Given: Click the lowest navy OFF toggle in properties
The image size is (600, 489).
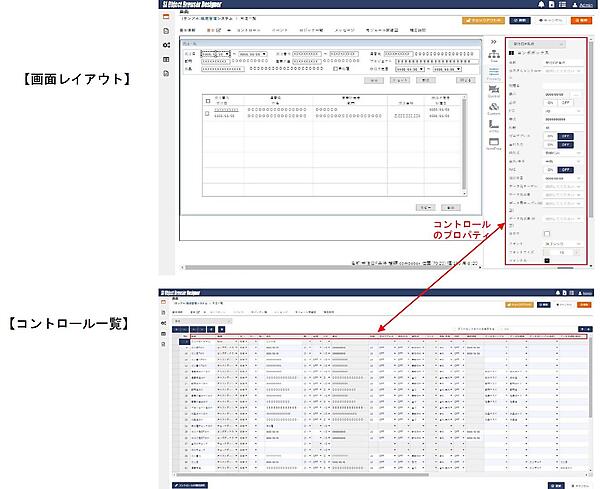Looking at the screenshot, I should (x=566, y=170).
